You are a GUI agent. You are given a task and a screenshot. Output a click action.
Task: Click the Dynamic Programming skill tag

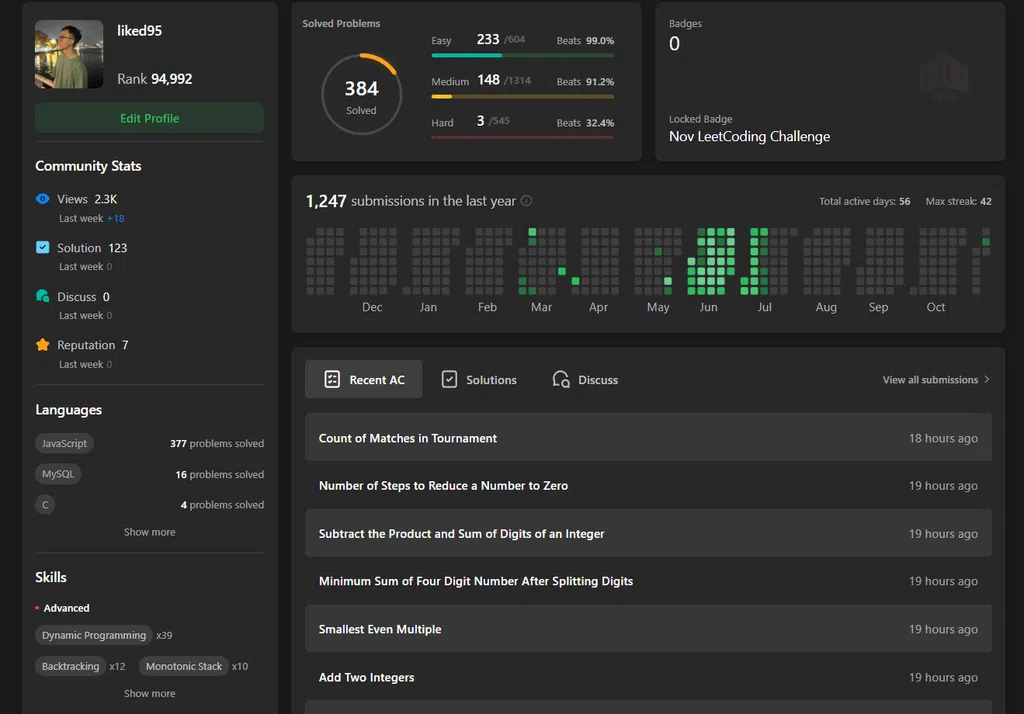pyautogui.click(x=94, y=635)
